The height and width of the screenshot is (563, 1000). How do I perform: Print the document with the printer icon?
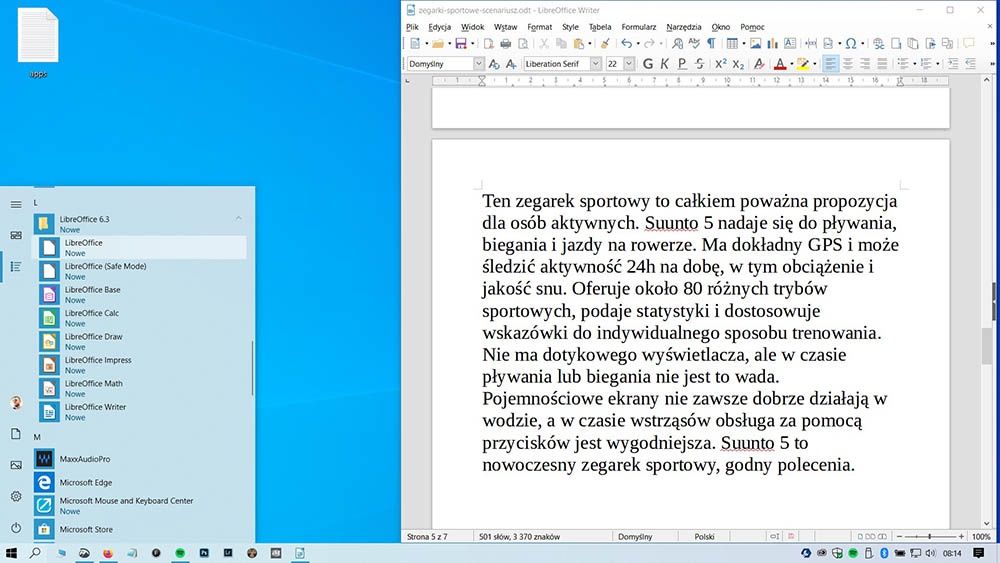506,43
